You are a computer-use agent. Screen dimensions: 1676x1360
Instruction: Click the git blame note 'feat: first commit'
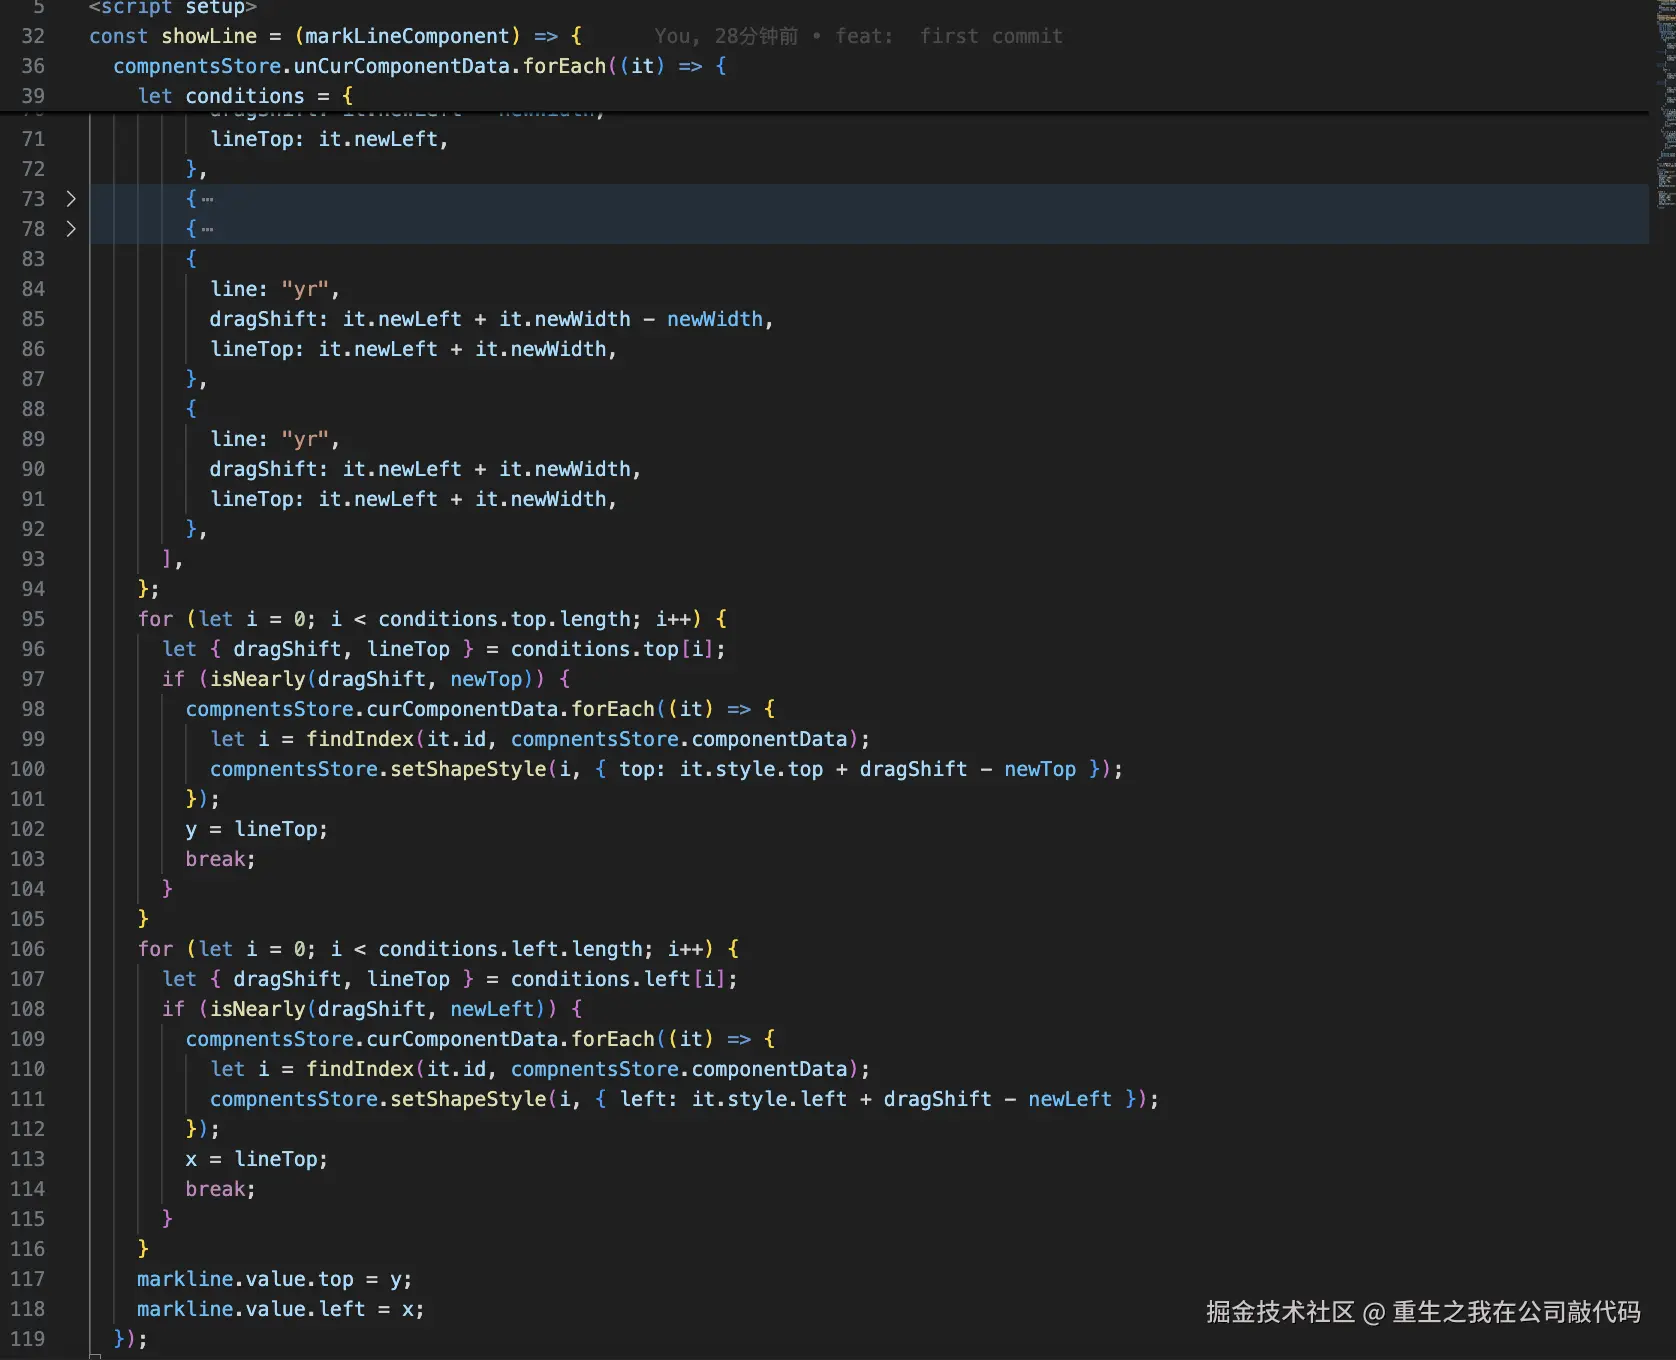coord(949,36)
